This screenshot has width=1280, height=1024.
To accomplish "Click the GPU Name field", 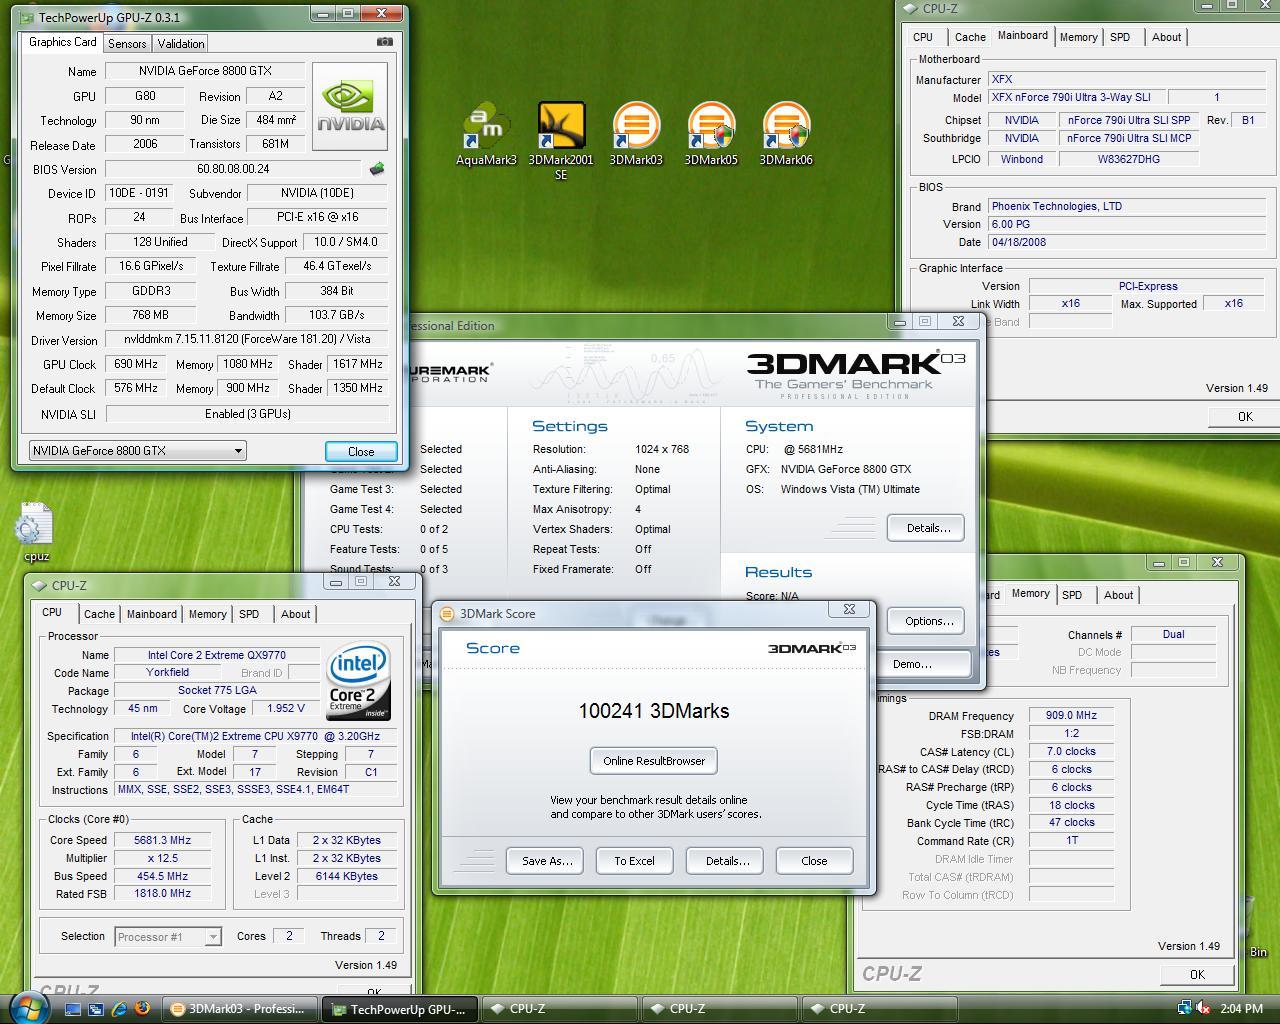I will click(205, 71).
